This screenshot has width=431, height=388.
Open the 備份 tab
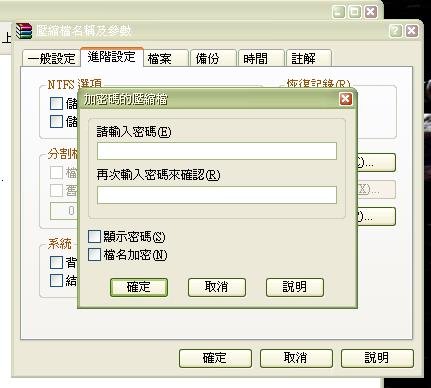click(x=213, y=59)
